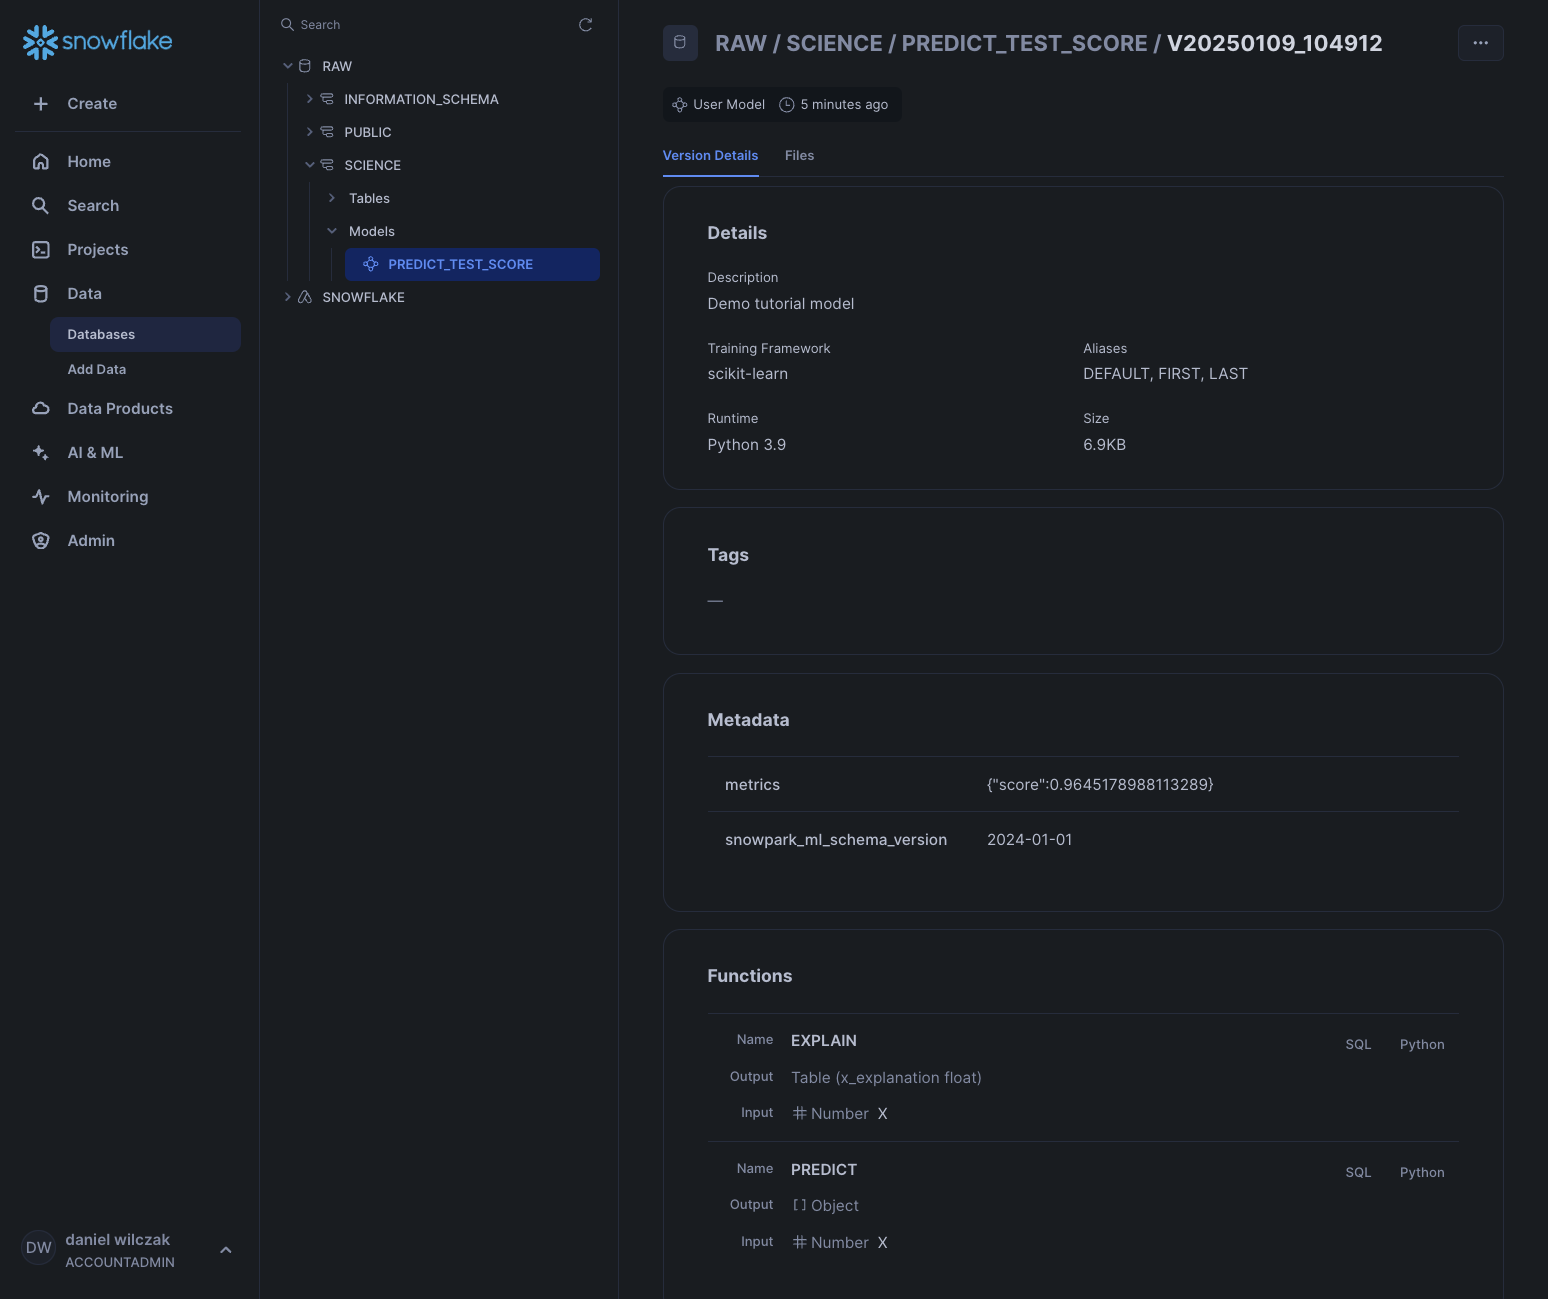Expand the INFORMATION_SCHEMA node
Screen dimensions: 1548x1299
[x=310, y=99]
